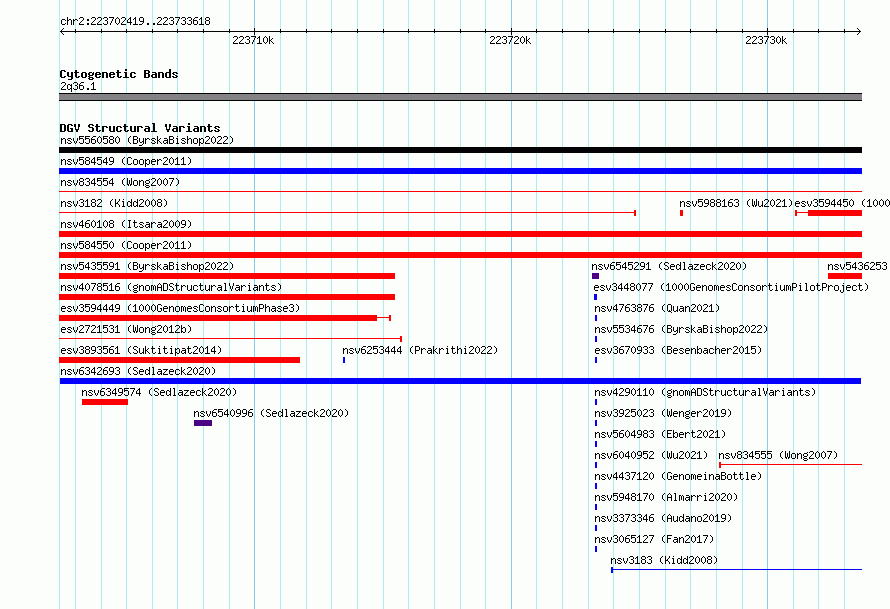Image resolution: width=890 pixels, height=609 pixels.
Task: Click the ruler's left arrow end
Action: [x=62, y=31]
